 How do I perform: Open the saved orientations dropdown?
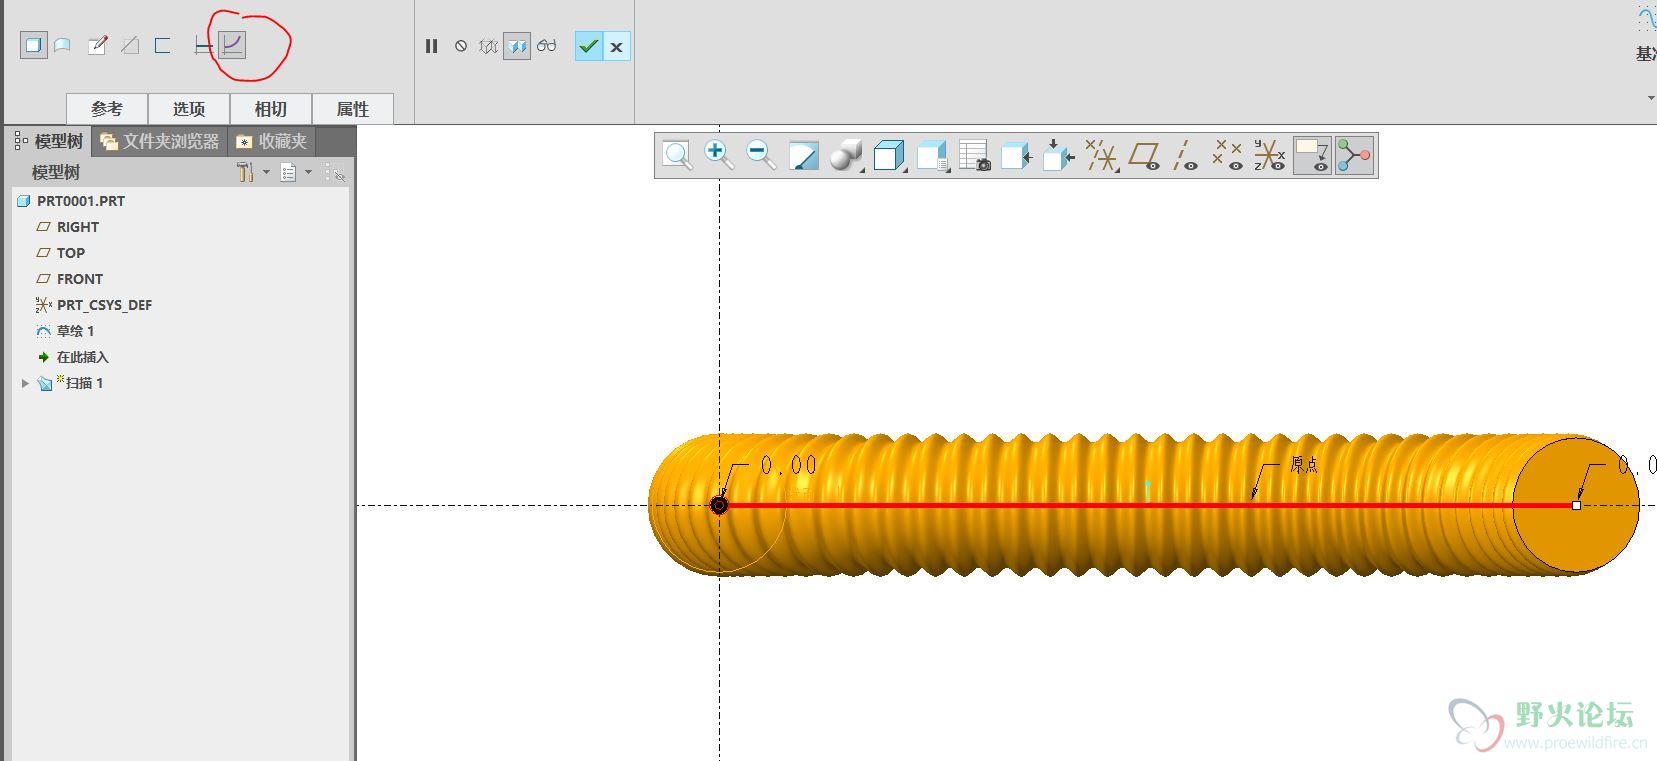[x=890, y=156]
